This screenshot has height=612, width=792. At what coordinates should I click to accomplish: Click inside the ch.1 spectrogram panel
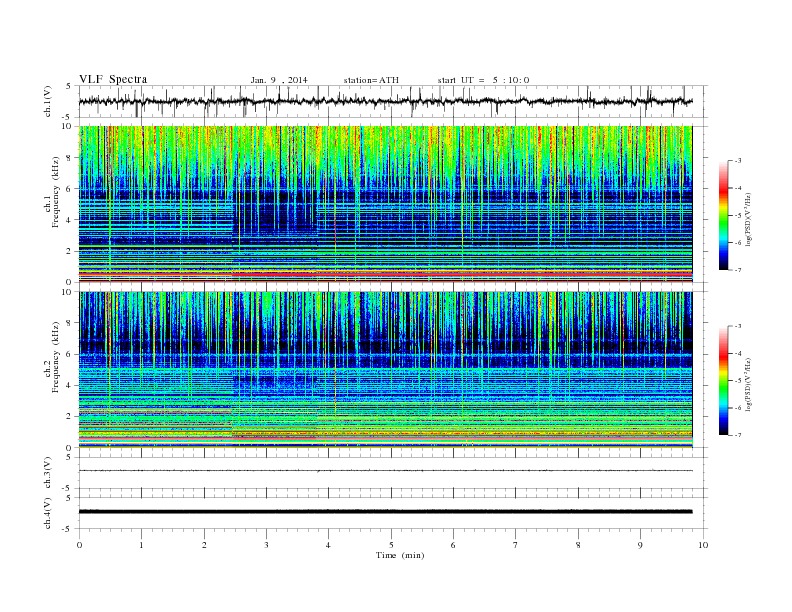click(x=385, y=204)
